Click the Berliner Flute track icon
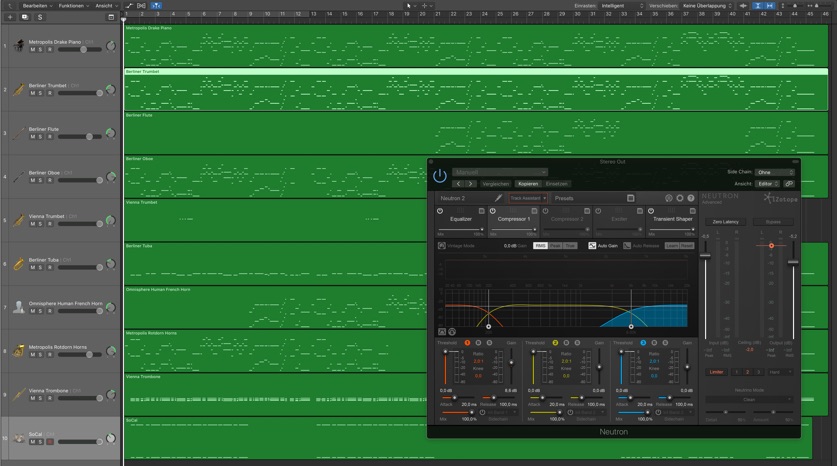The image size is (837, 466). point(19,133)
